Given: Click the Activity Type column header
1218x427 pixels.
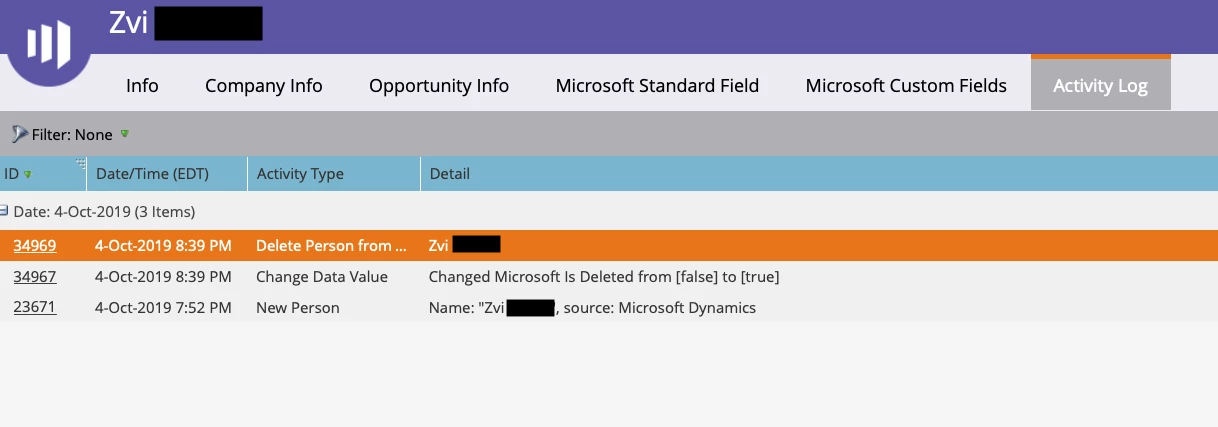Looking at the screenshot, I should click(334, 174).
